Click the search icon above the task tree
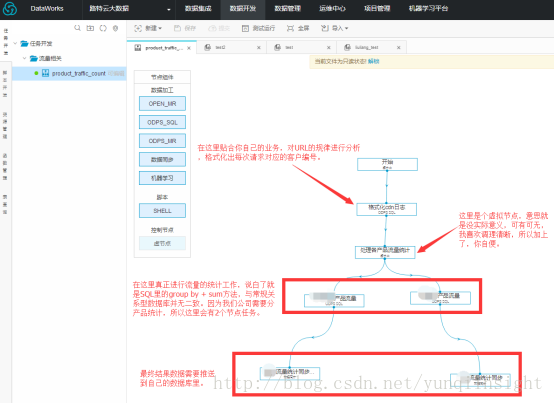 coord(77,28)
